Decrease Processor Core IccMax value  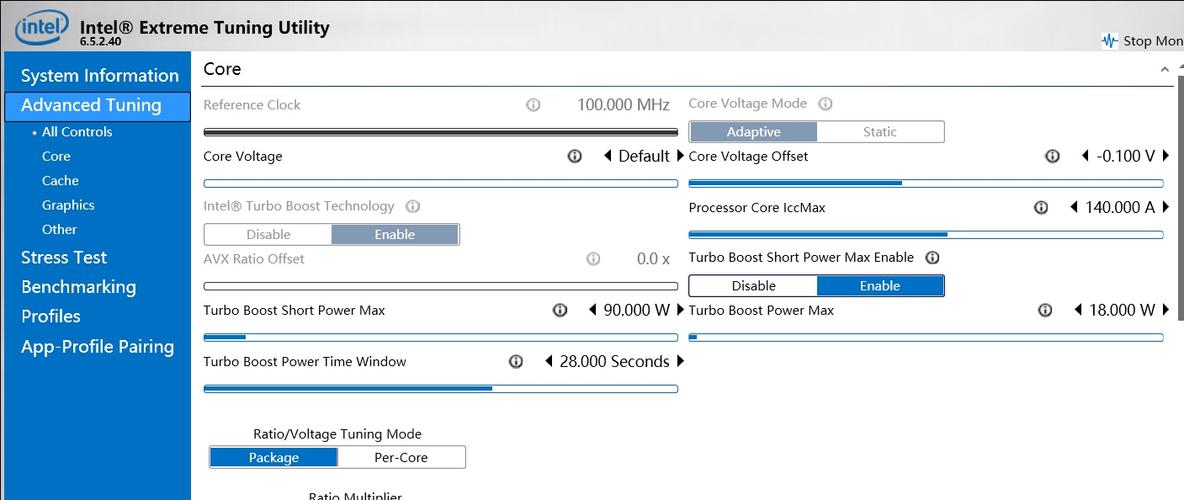click(x=1075, y=207)
